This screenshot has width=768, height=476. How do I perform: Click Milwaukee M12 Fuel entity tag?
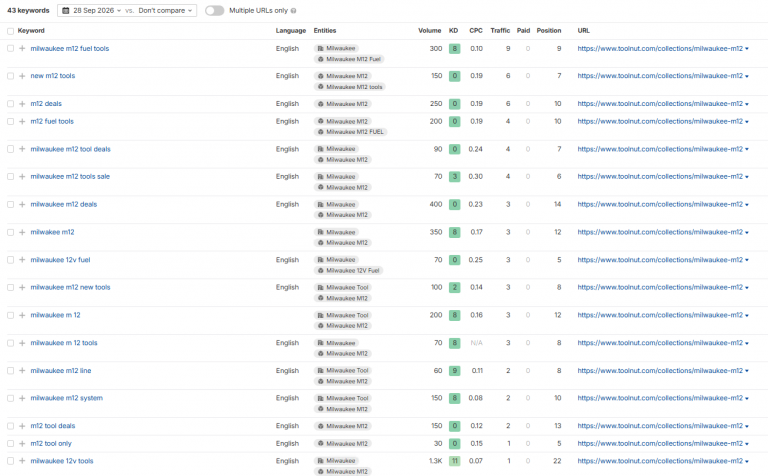pos(349,59)
